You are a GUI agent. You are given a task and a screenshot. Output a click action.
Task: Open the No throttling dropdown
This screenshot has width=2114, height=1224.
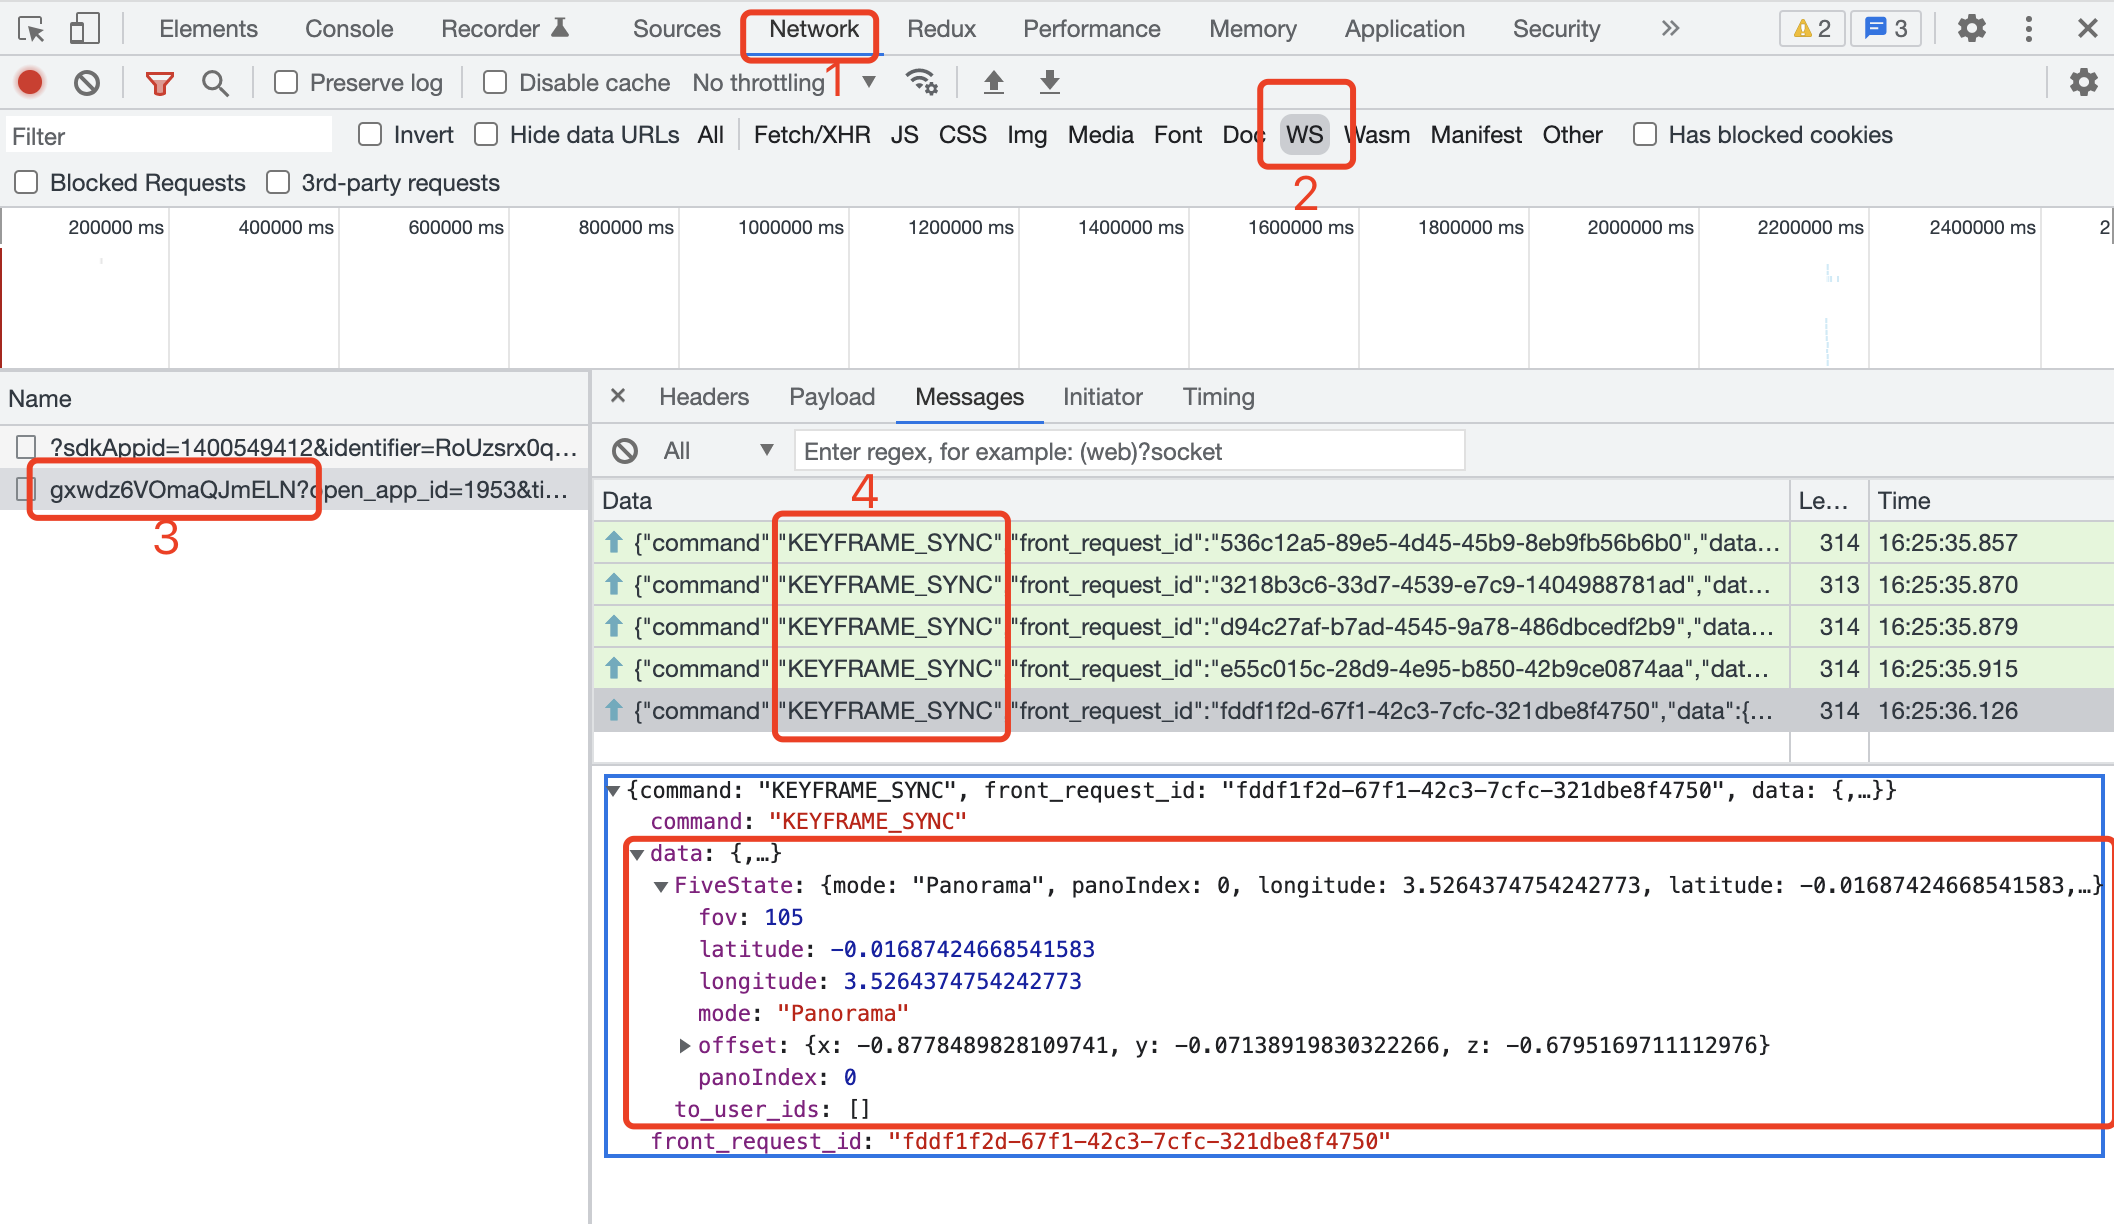pos(784,83)
